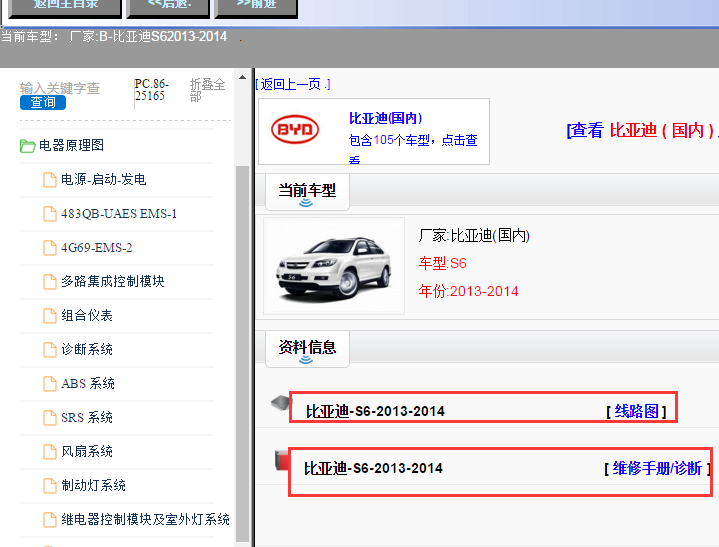
Task: Click the sidebar scrollbar up arrow
Action: point(242,77)
